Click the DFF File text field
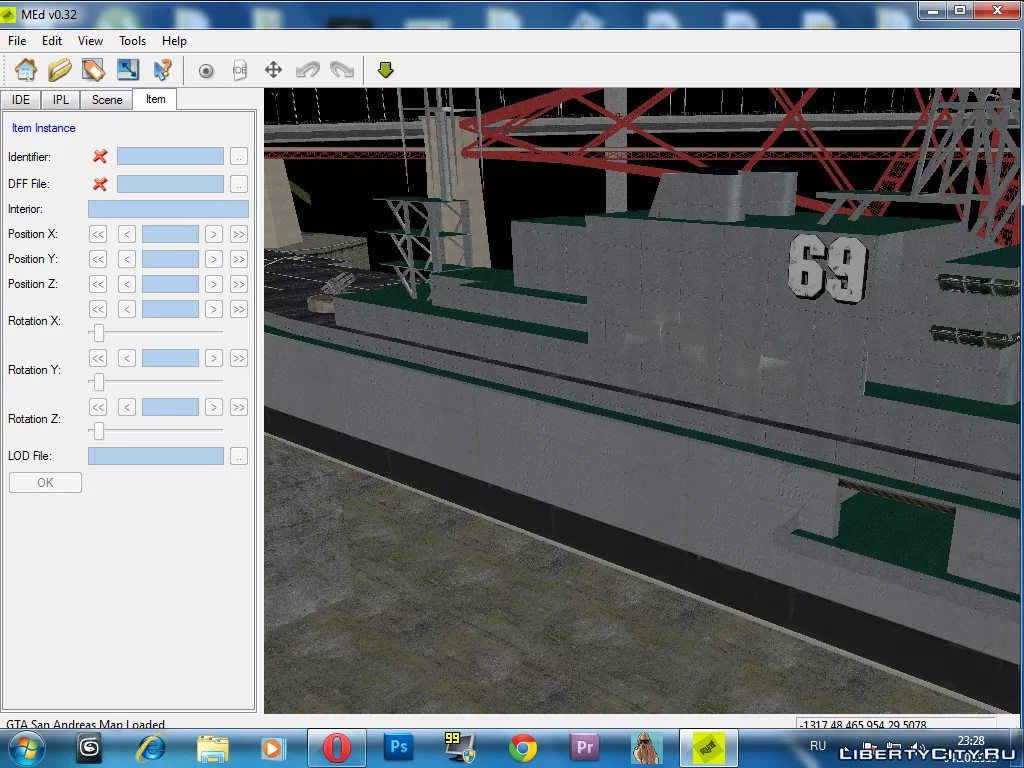This screenshot has height=768, width=1024. pos(170,184)
